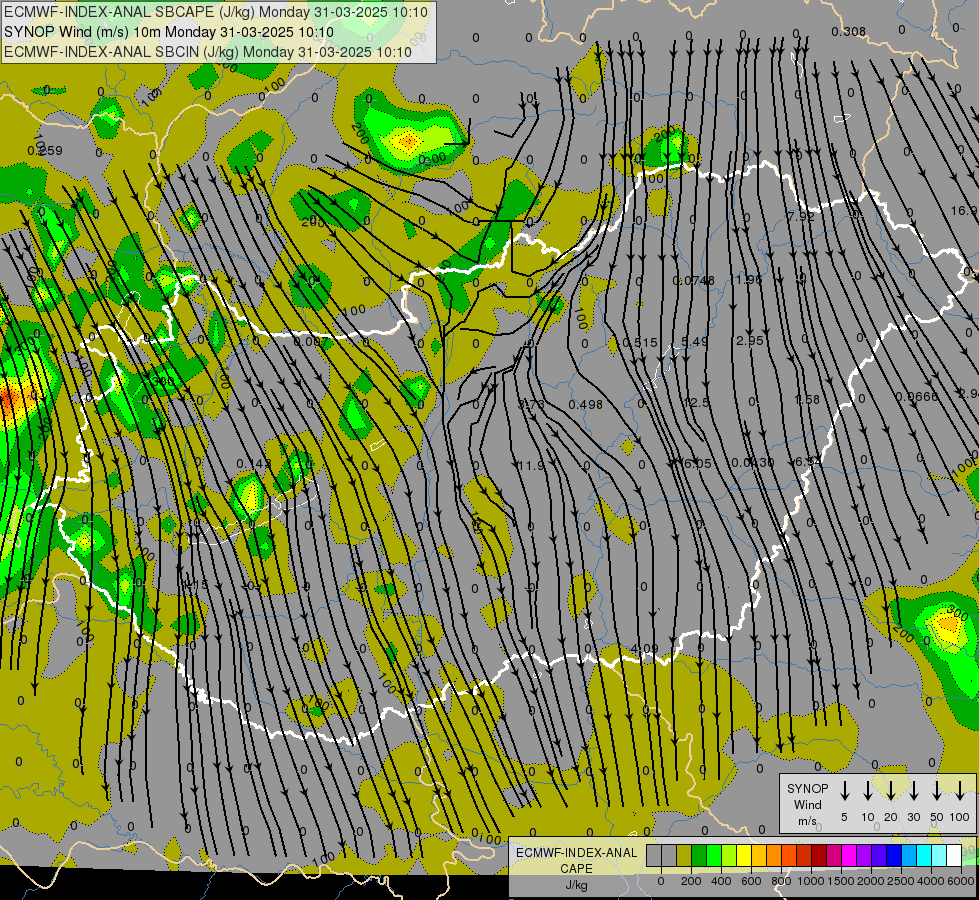Click the map value 0.498
979x900 pixels.
click(x=585, y=405)
